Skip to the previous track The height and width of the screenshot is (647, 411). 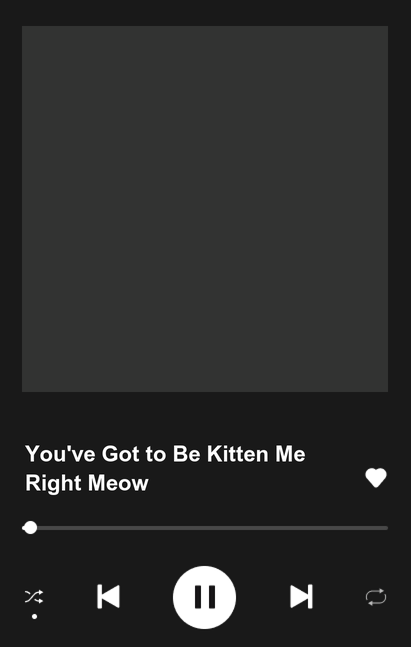109,597
